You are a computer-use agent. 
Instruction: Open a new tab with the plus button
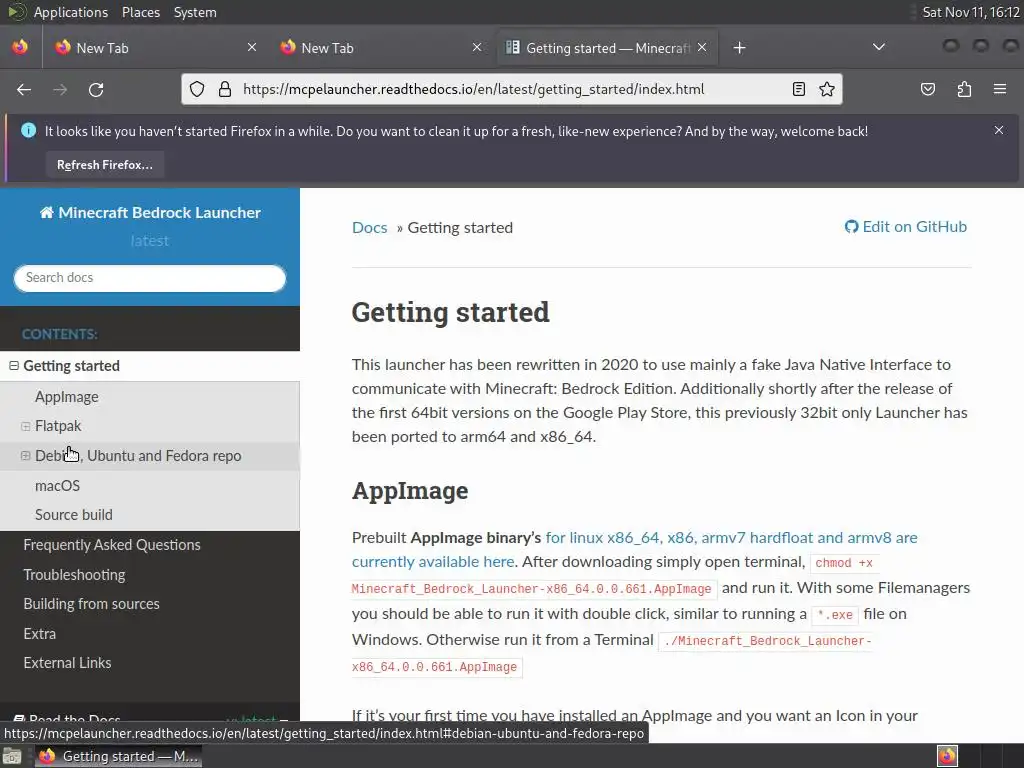point(739,48)
